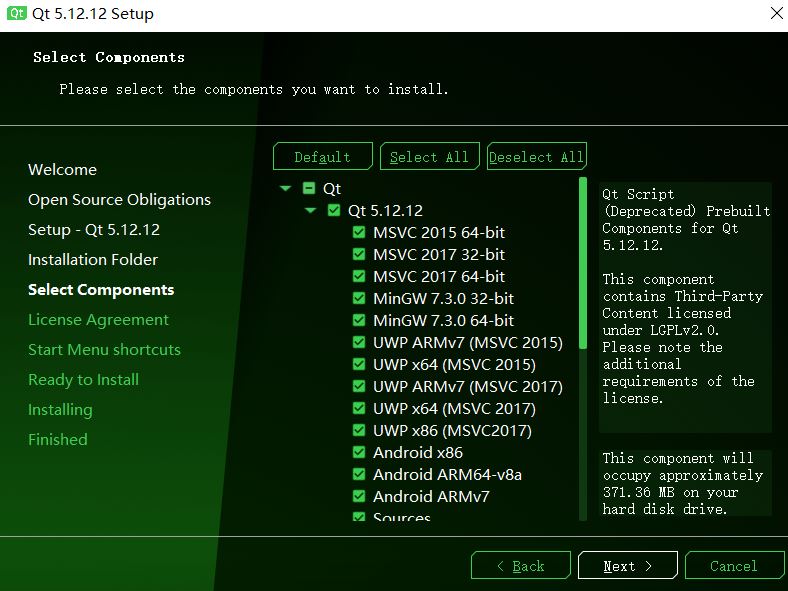Image resolution: width=788 pixels, height=591 pixels.
Task: Click the Finished step
Action: [58, 439]
